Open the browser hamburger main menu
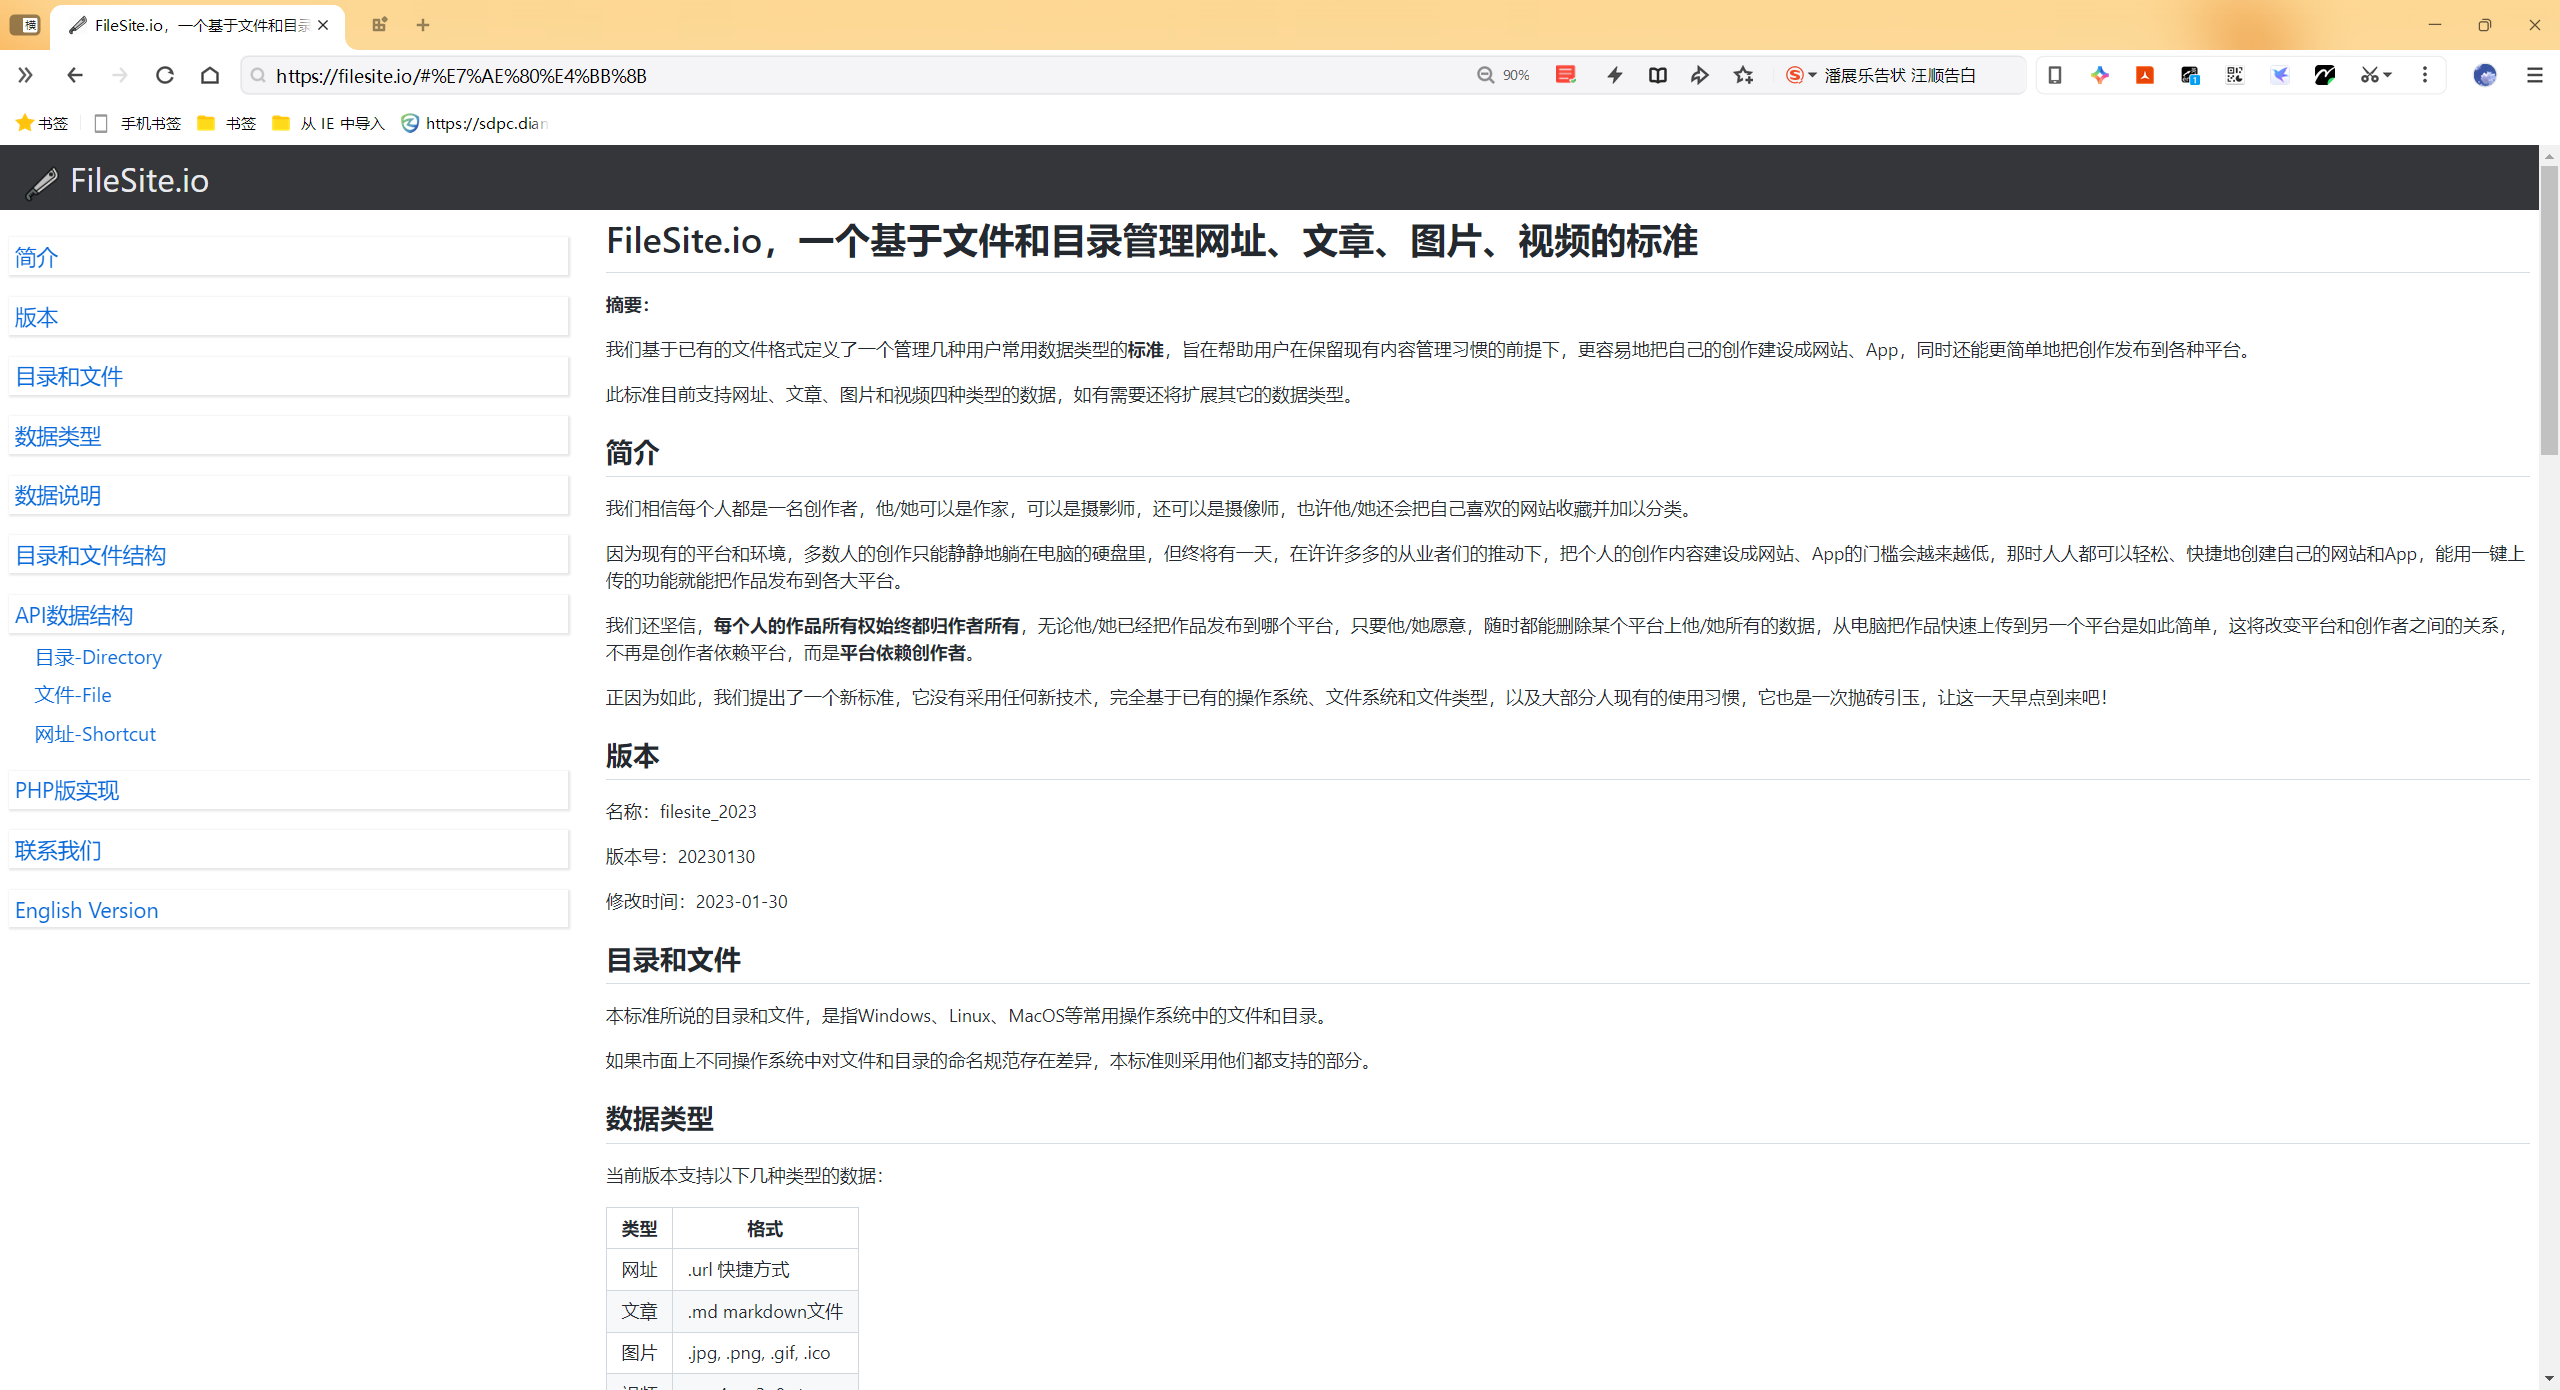Image resolution: width=2560 pixels, height=1390 pixels. 2535,75
